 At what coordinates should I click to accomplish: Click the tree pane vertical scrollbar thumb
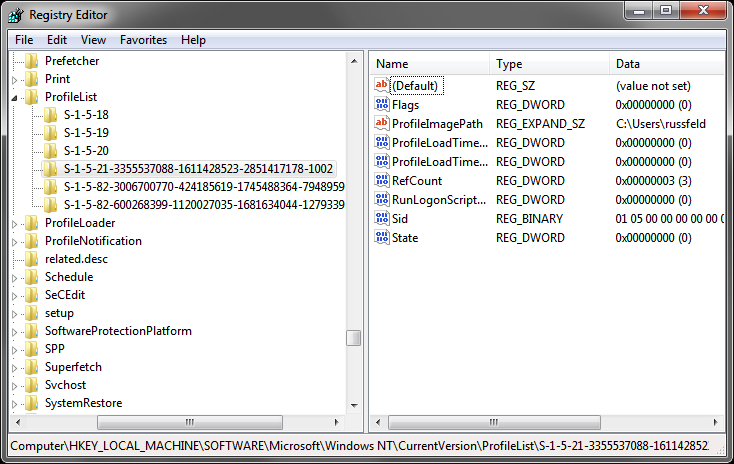[354, 338]
